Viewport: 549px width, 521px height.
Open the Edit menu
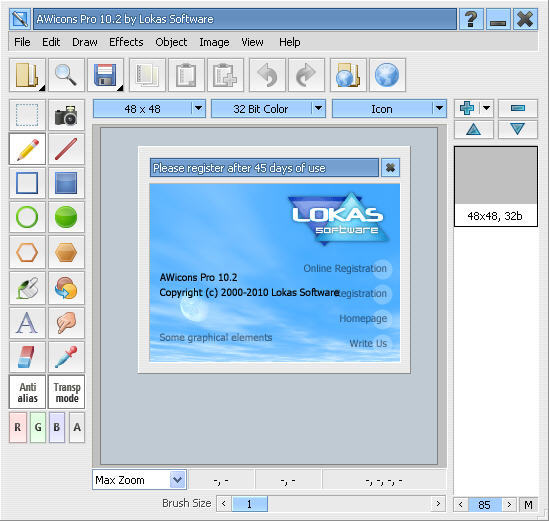coord(51,42)
